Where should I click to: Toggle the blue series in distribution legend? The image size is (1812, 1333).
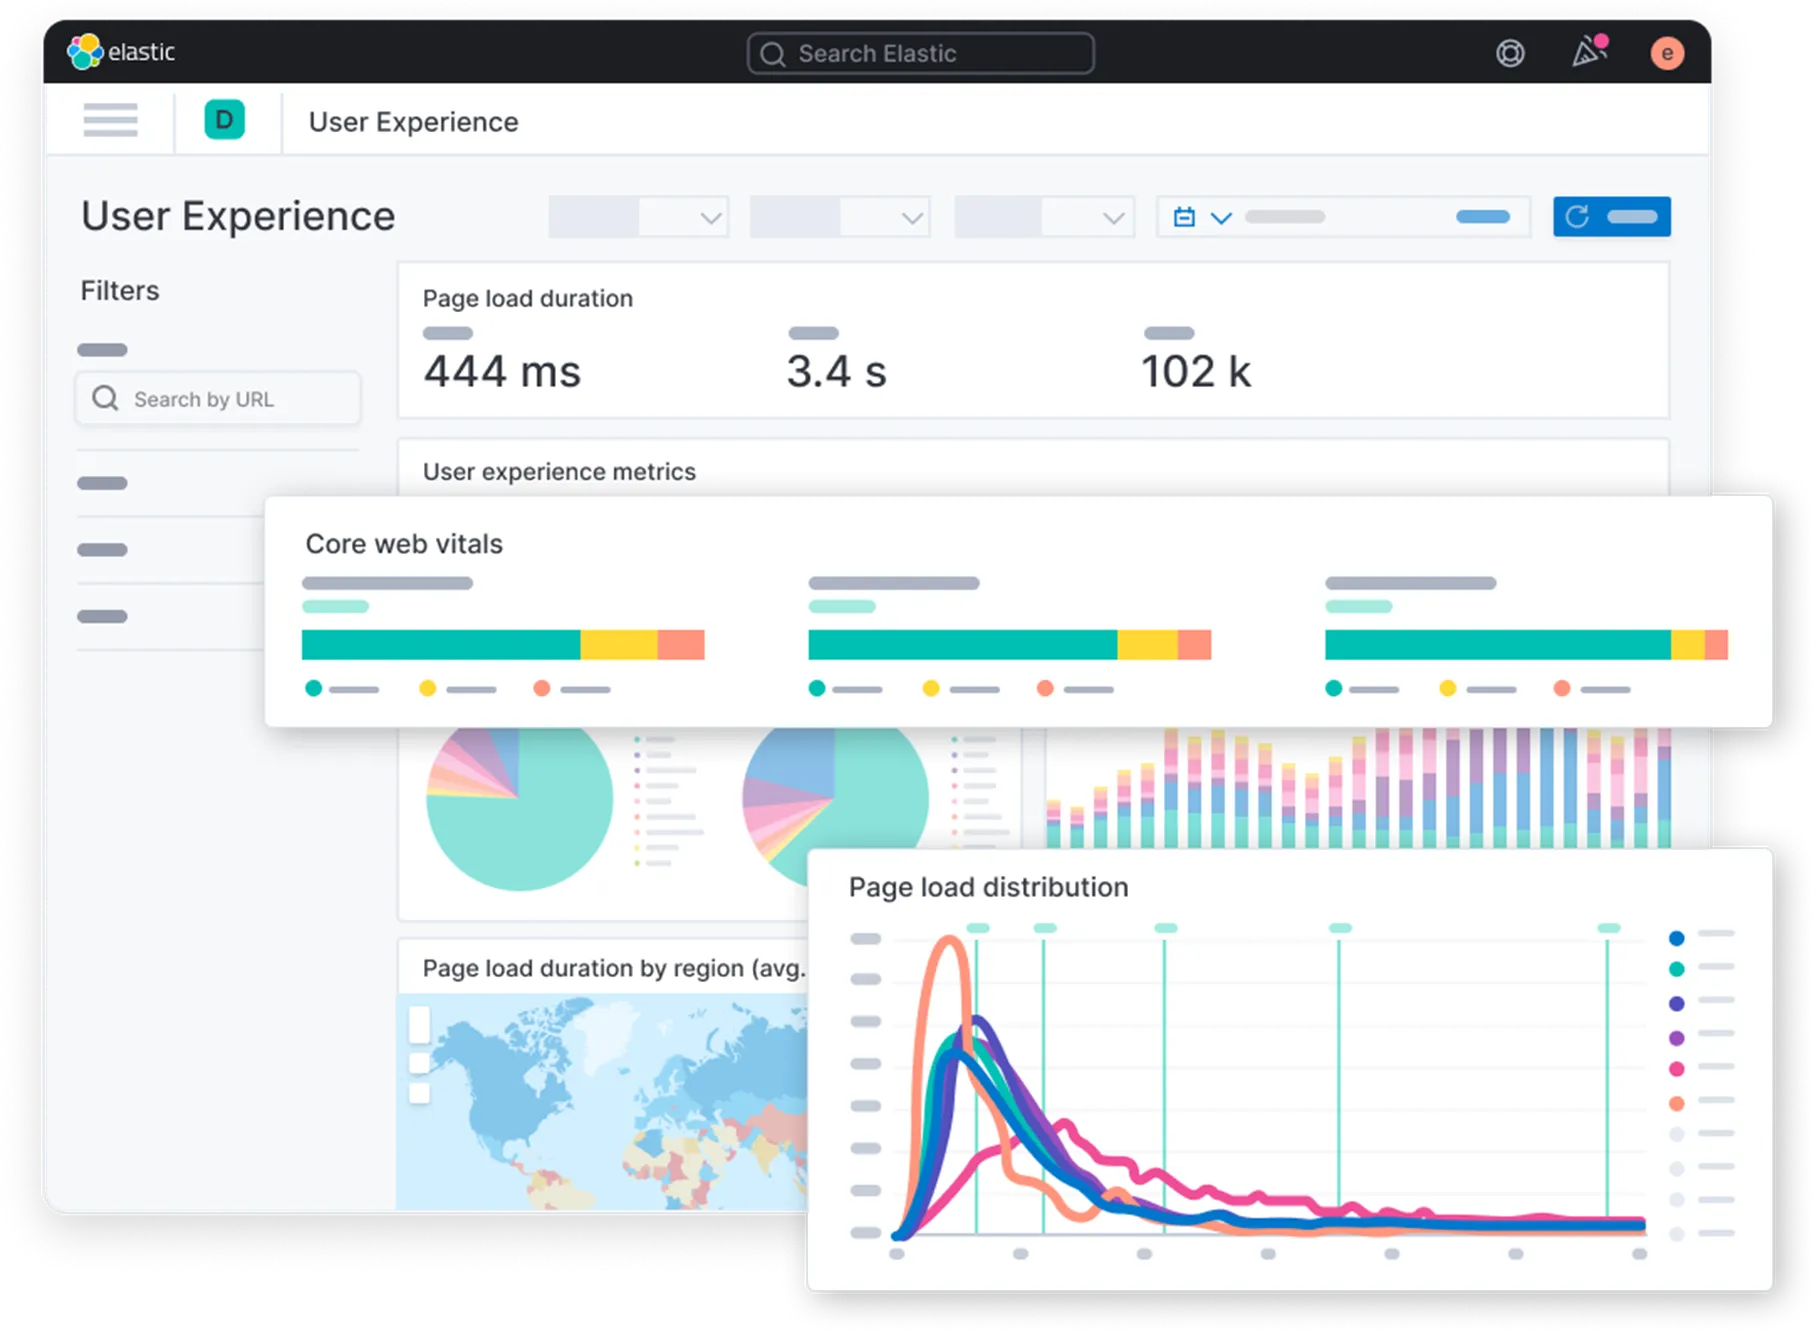tap(1677, 938)
